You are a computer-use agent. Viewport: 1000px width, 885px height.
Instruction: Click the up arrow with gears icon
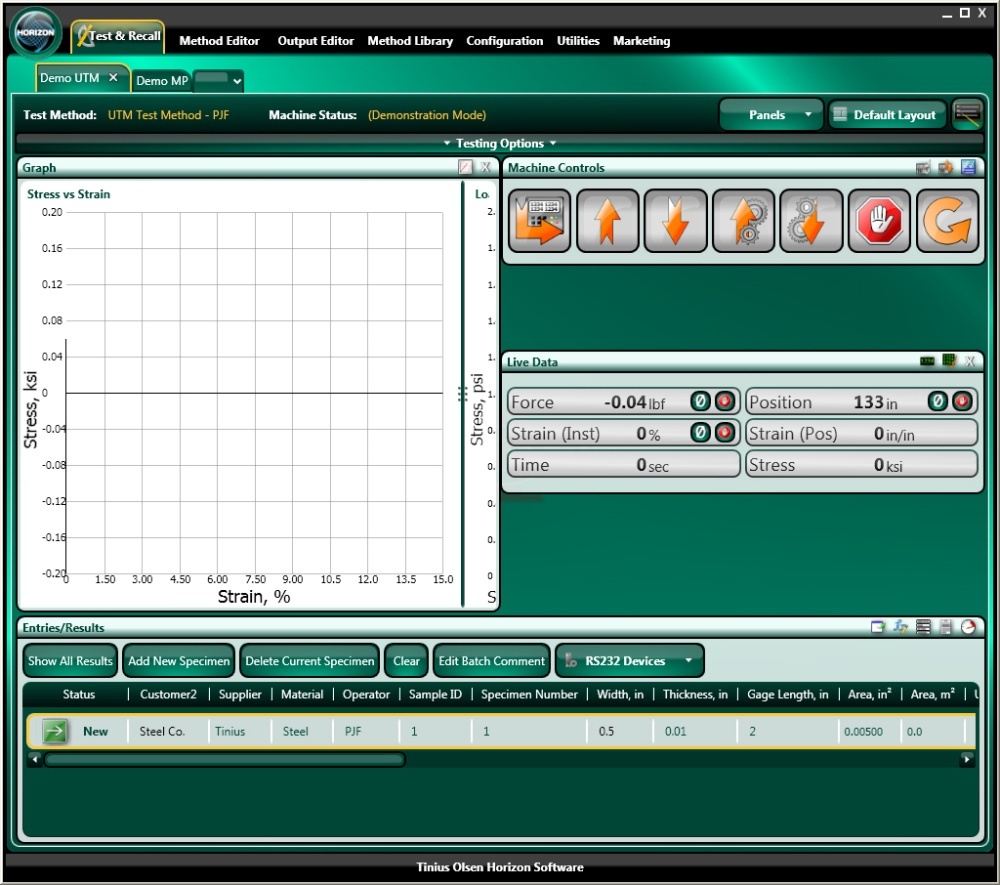click(x=743, y=221)
